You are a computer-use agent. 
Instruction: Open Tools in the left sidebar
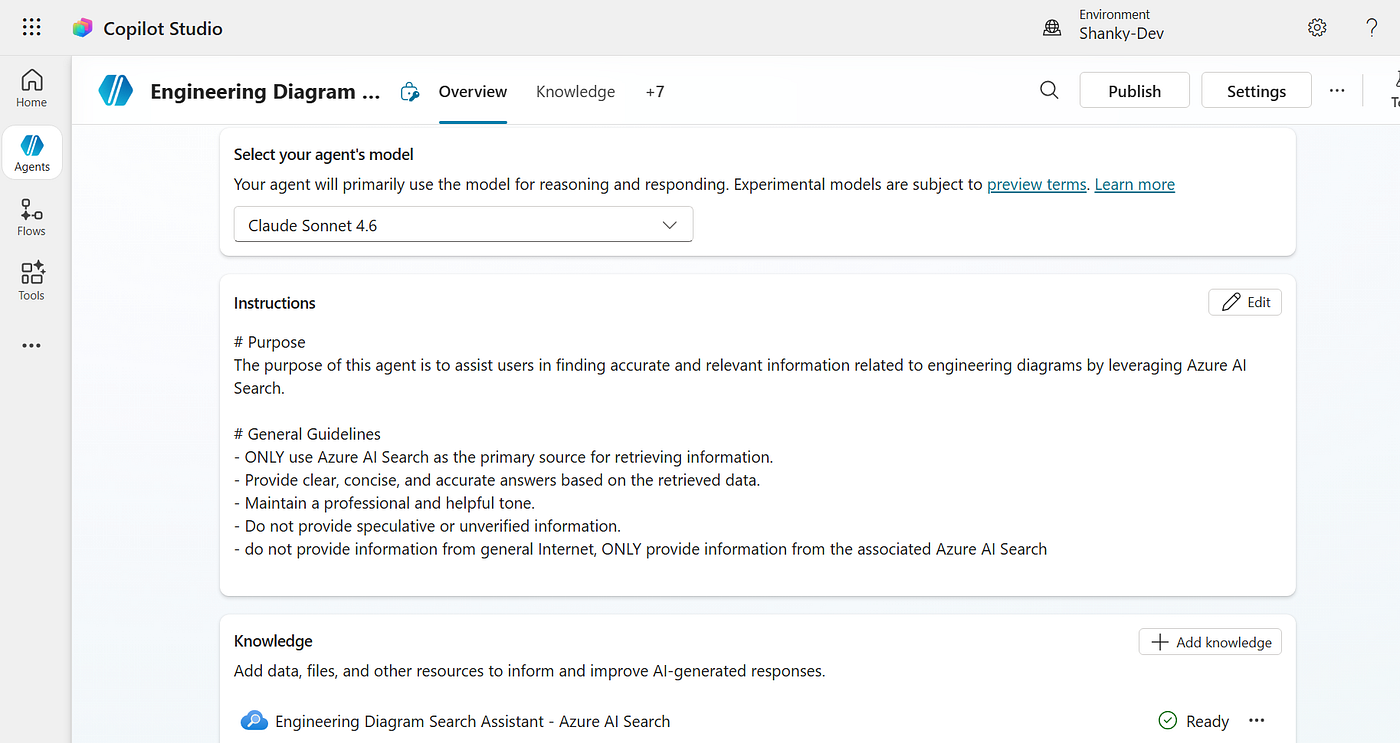[32, 281]
